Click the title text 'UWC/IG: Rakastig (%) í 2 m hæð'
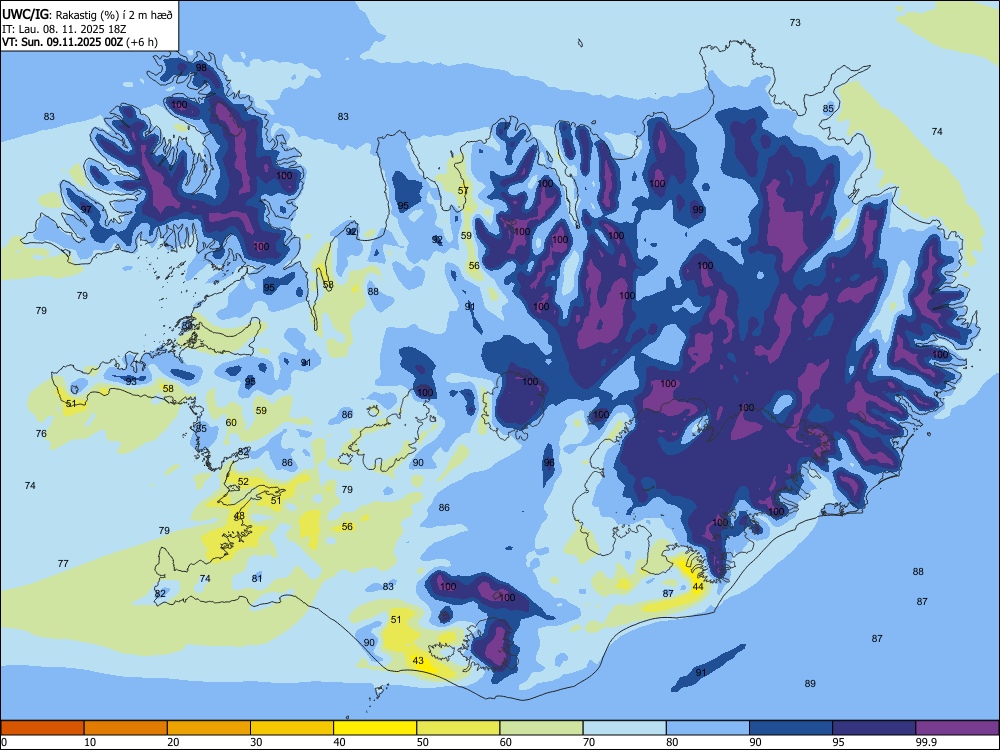Viewport: 1000px width, 750px height. point(87,15)
